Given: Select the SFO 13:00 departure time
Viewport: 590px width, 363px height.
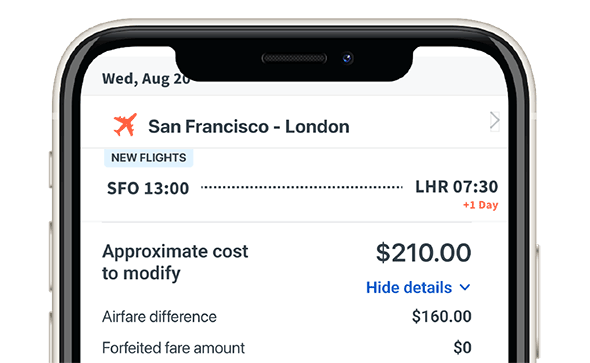Looking at the screenshot, I should (148, 188).
